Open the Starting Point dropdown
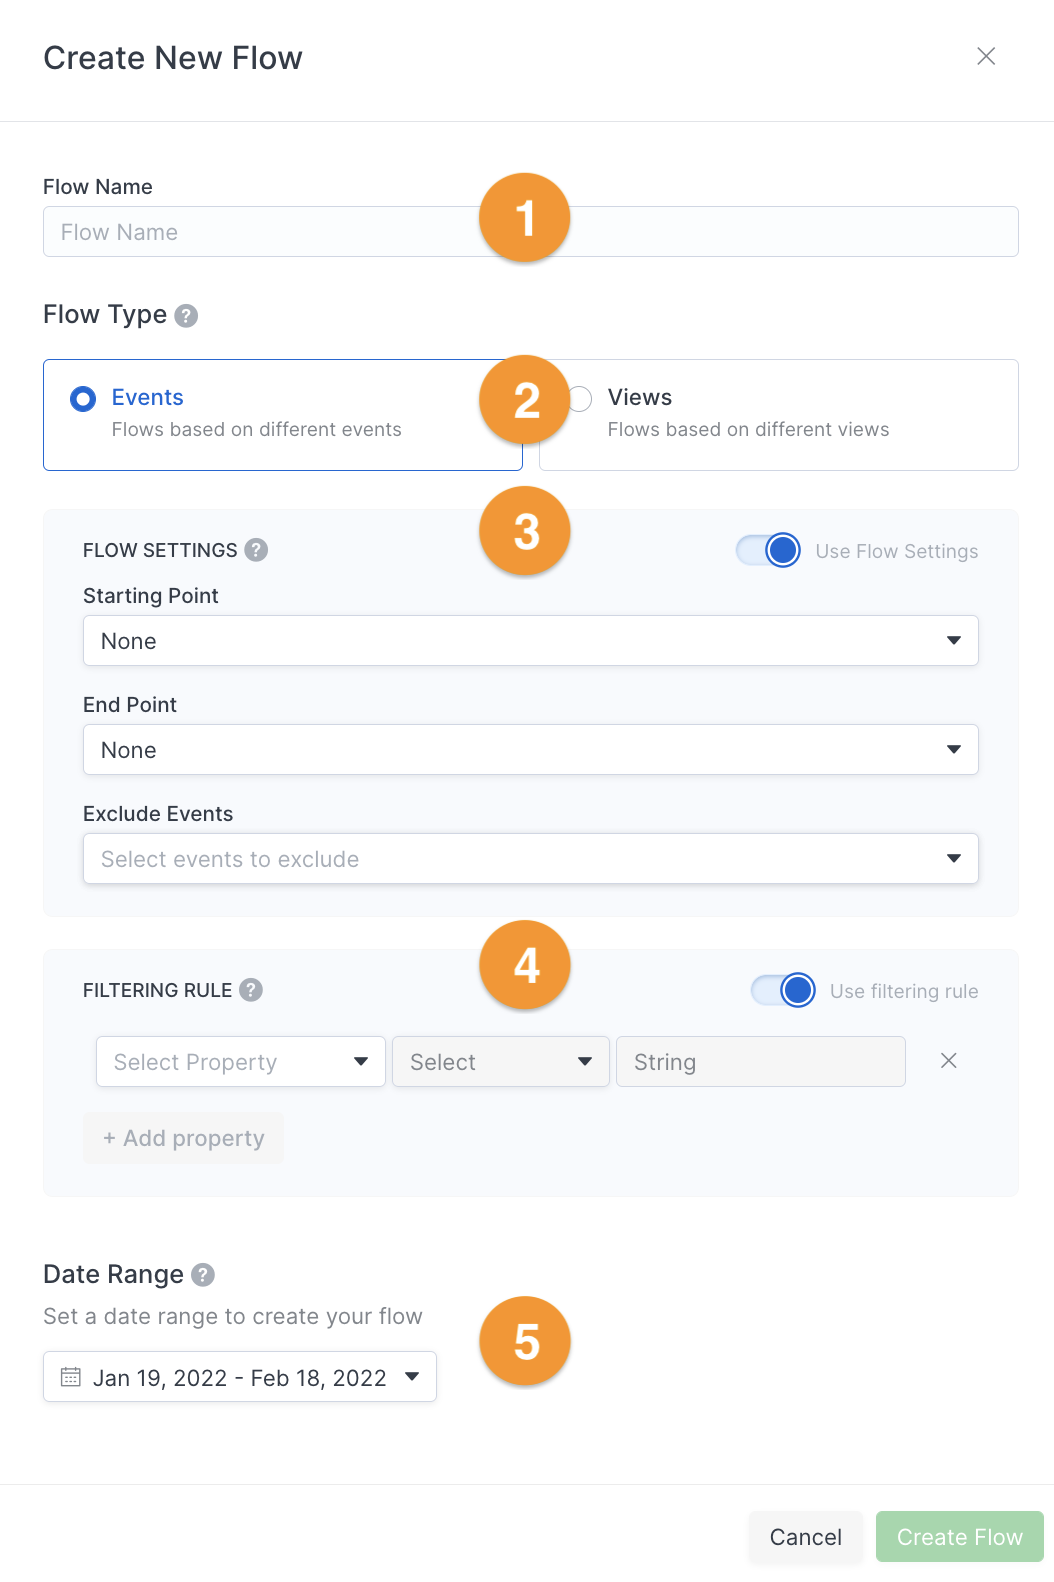Screen dimensions: 1054x1582 pyautogui.click(x=531, y=641)
